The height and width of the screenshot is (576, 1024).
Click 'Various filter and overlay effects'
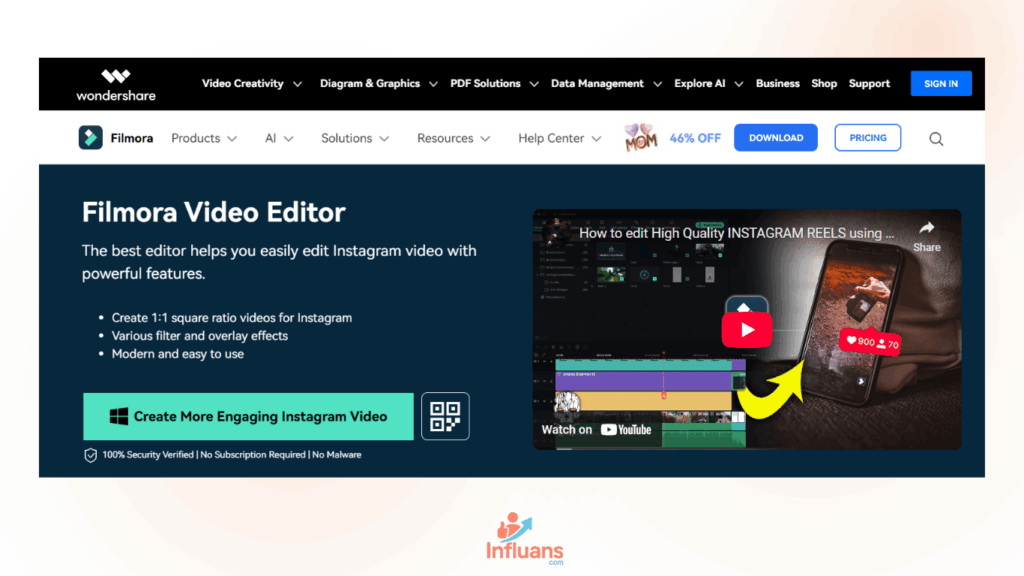click(200, 336)
